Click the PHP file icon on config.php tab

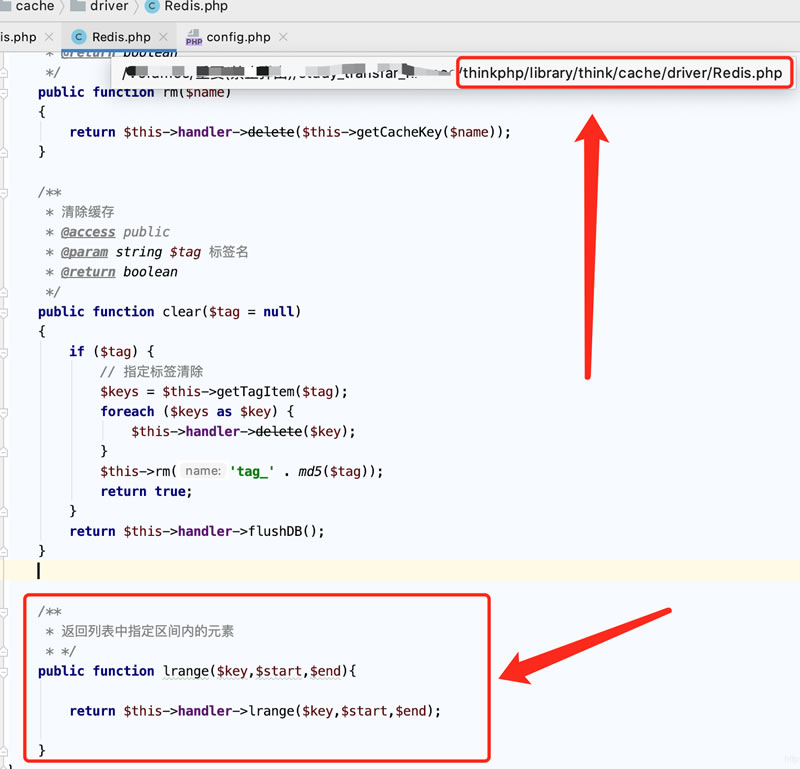click(193, 37)
